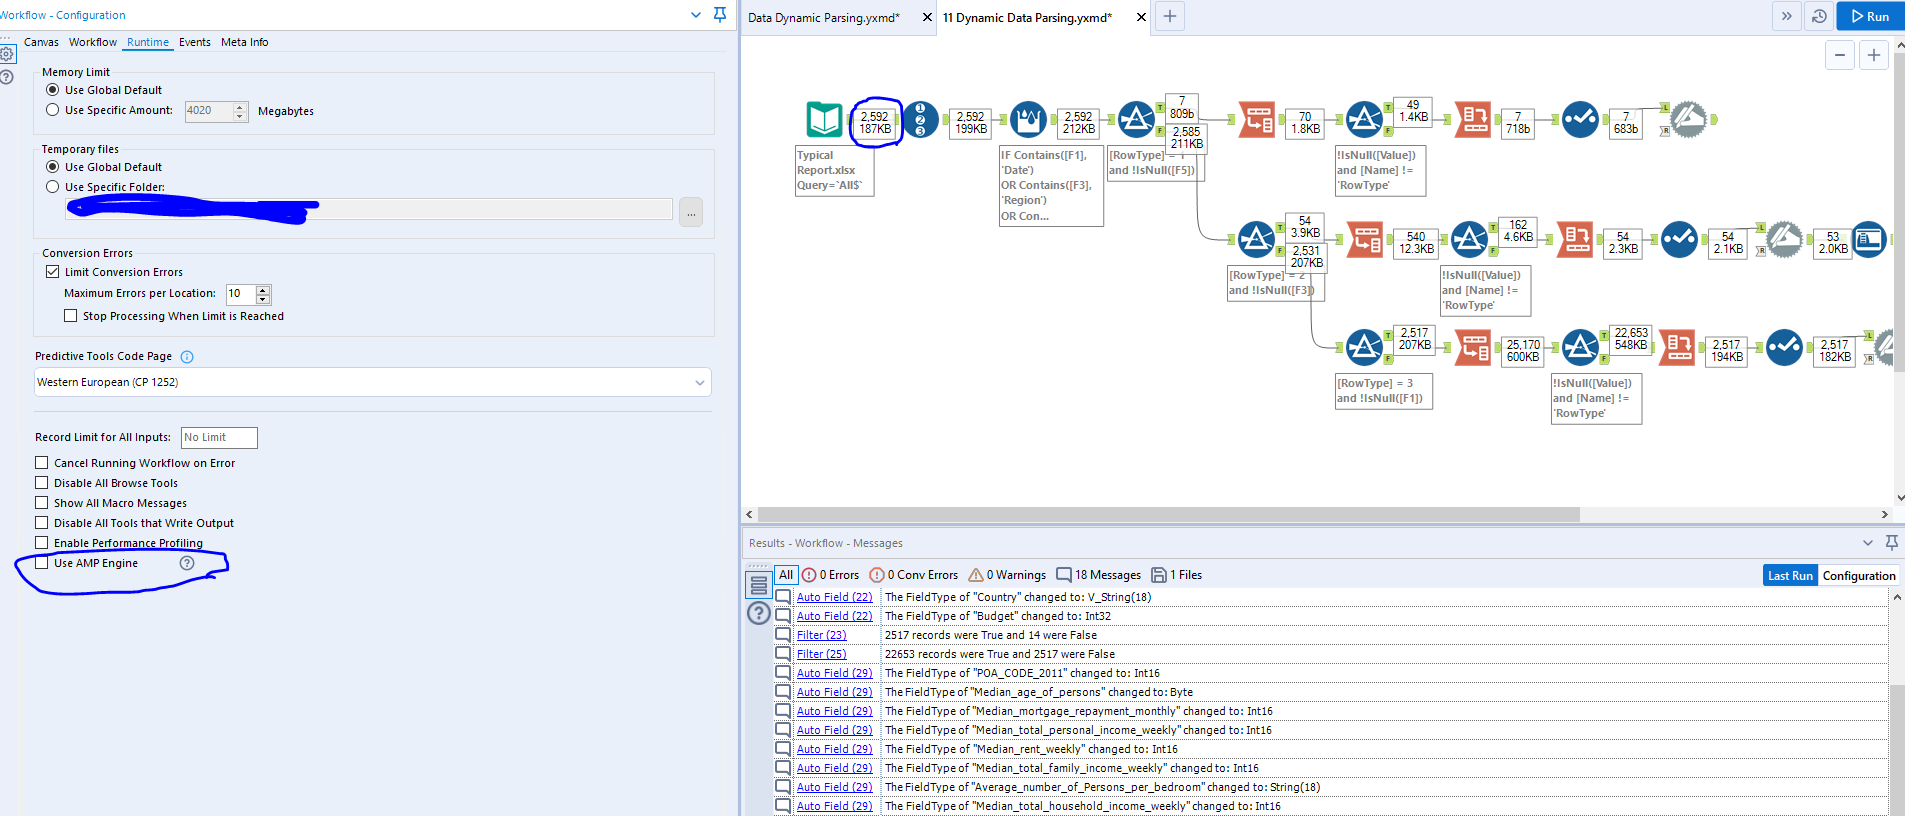Zoom in the canvas with plus button
The image size is (1905, 816).
(x=1873, y=56)
